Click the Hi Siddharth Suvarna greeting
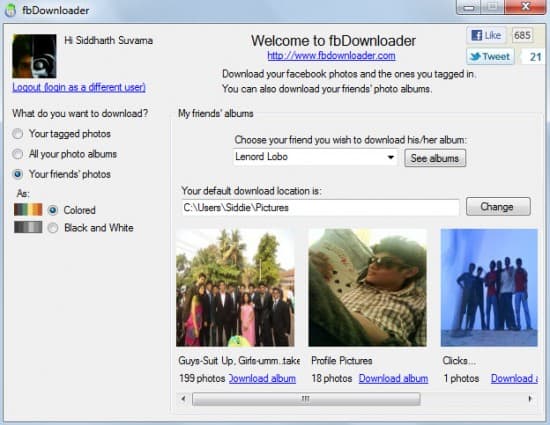 108,40
